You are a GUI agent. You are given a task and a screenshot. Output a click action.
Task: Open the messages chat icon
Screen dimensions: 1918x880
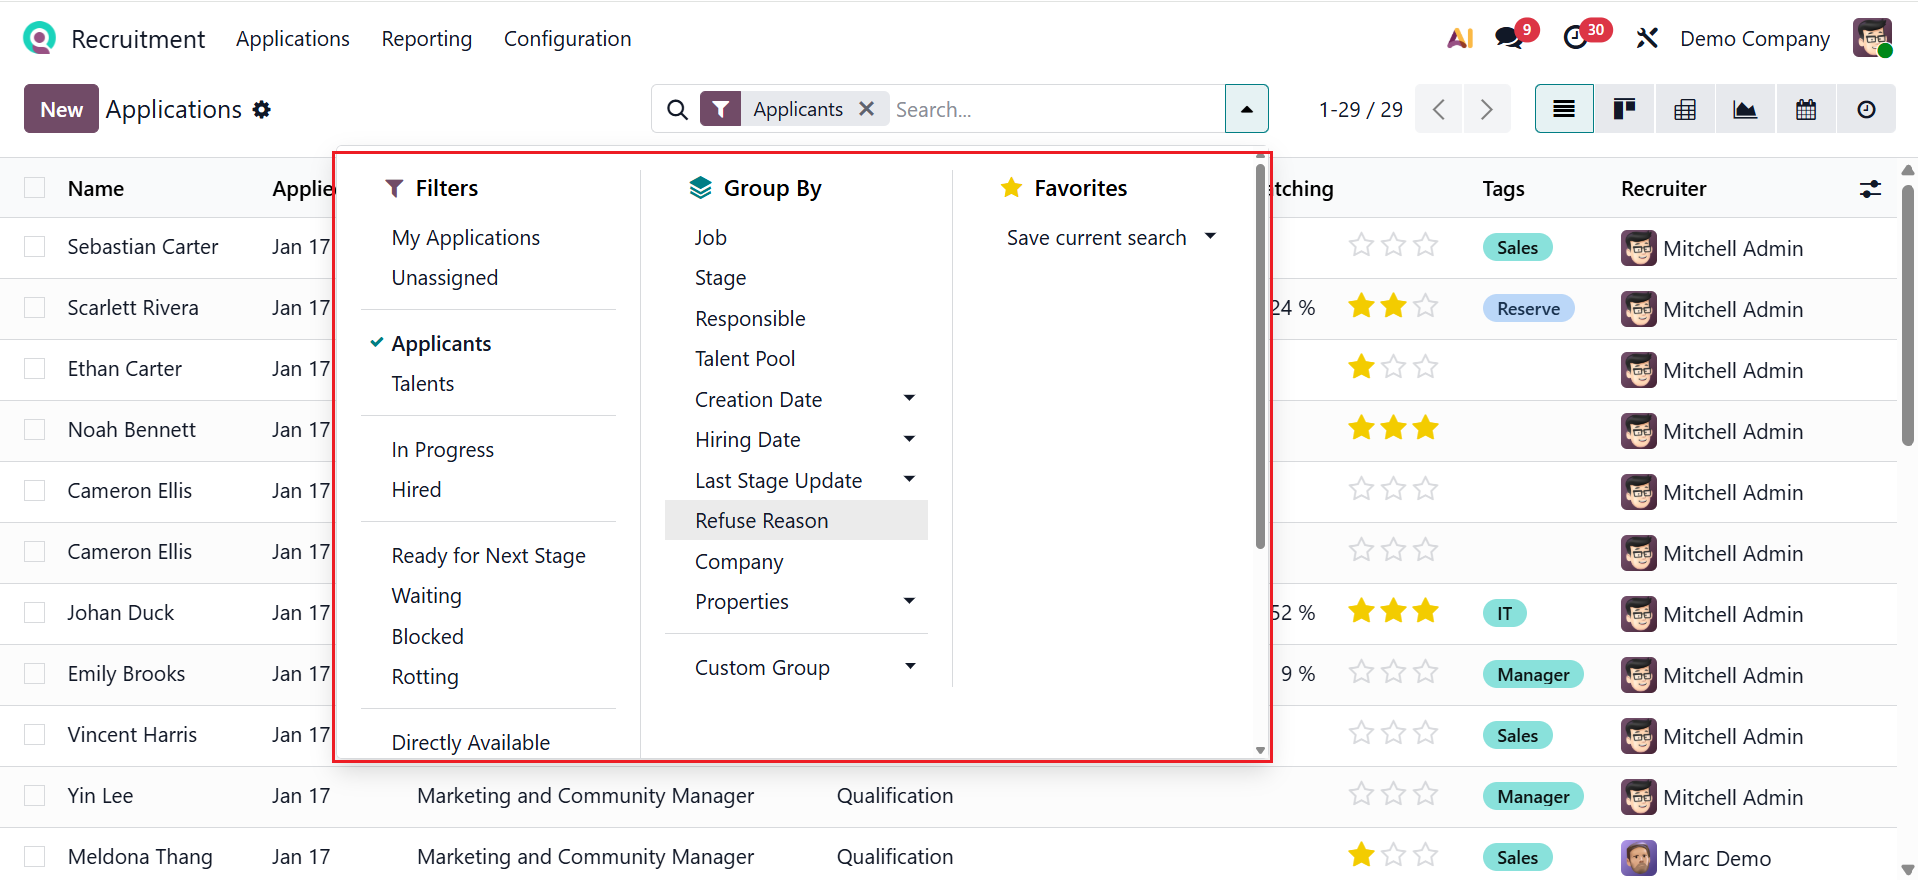point(1509,38)
